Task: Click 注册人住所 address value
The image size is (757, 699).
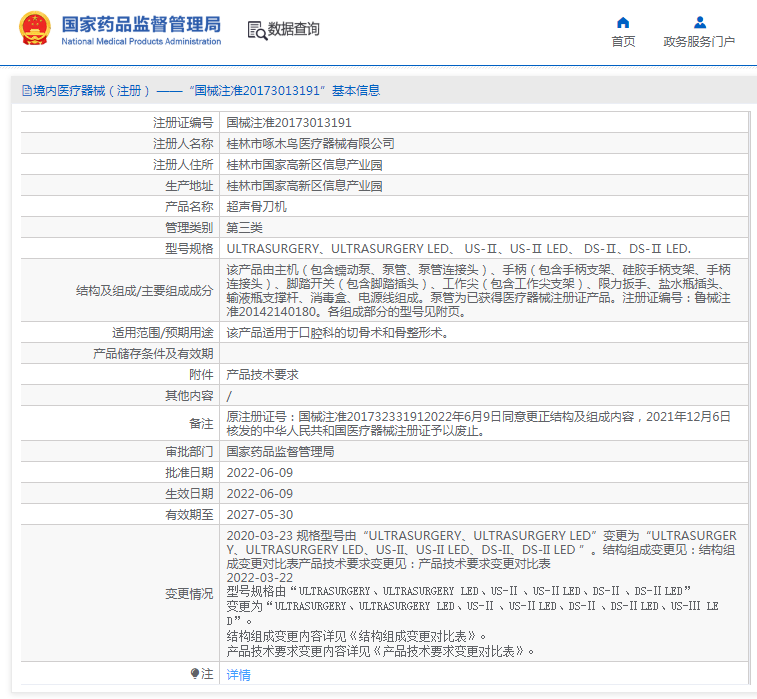Action: 304,165
